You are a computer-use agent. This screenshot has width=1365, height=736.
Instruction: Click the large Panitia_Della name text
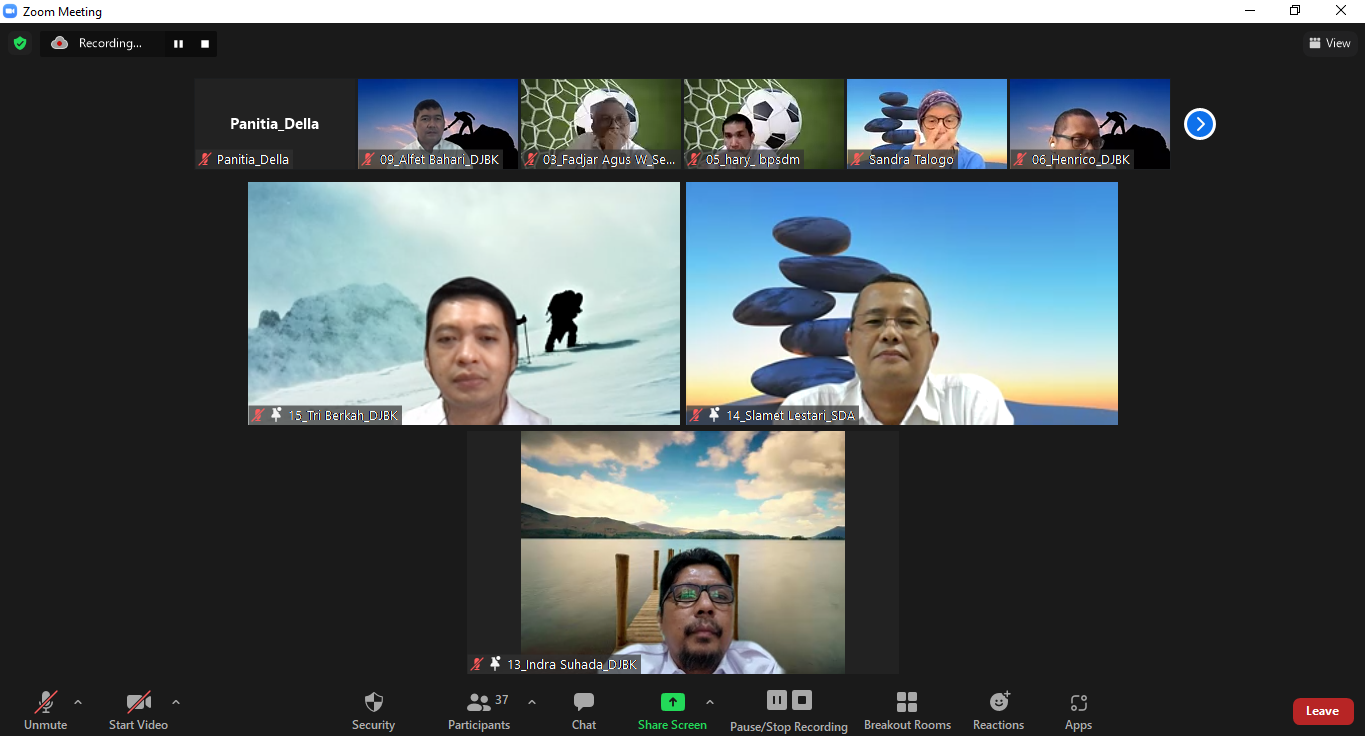click(x=275, y=124)
